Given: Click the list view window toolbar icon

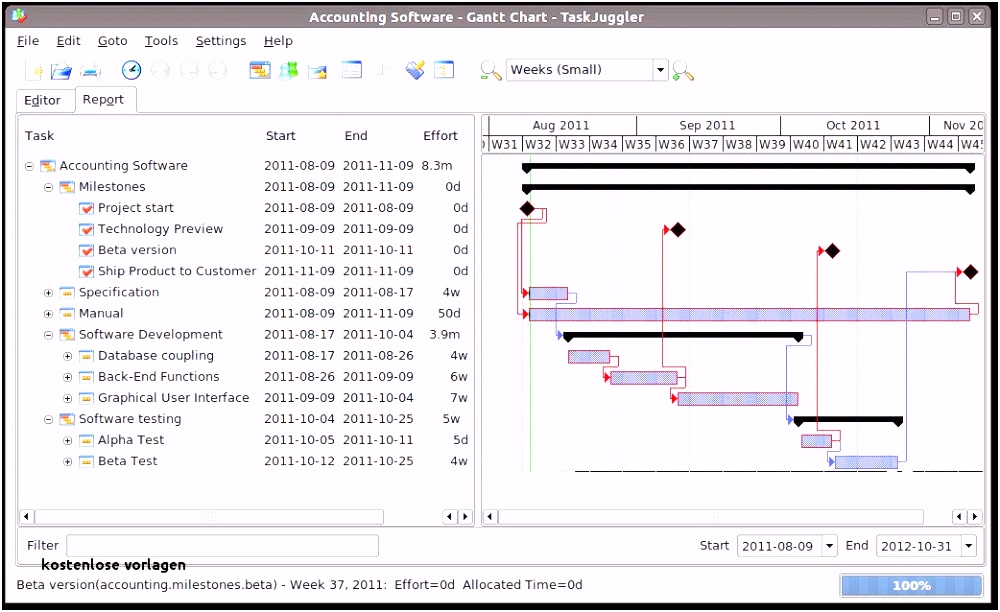Looking at the screenshot, I should [x=351, y=69].
